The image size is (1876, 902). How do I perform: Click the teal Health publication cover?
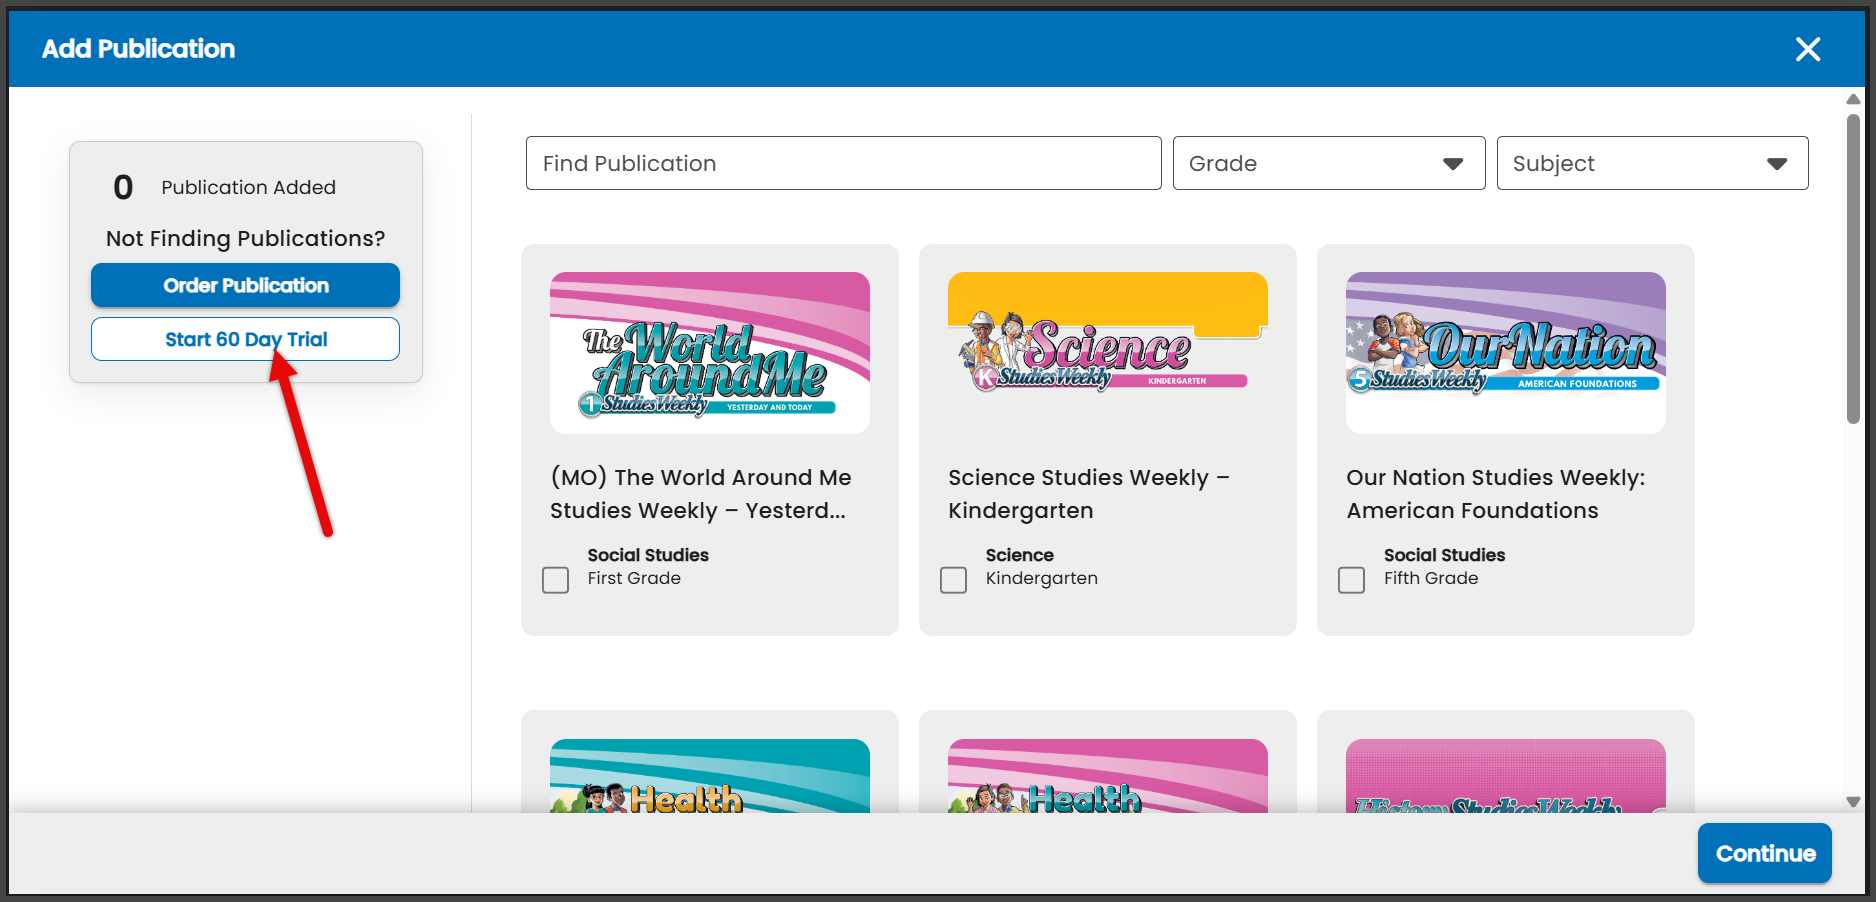710,776
